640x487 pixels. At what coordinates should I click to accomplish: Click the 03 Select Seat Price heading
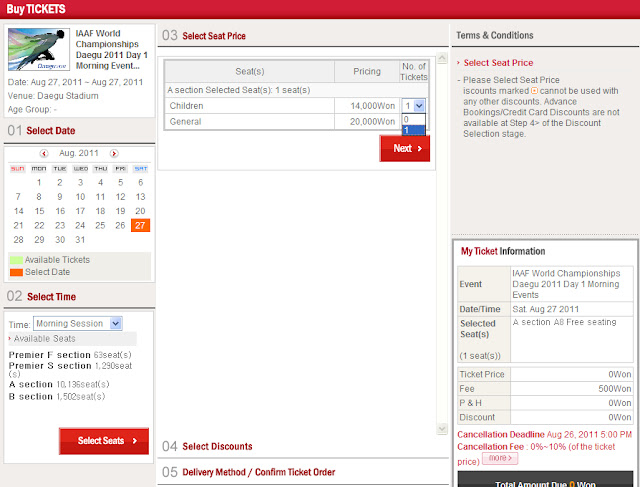[204, 36]
